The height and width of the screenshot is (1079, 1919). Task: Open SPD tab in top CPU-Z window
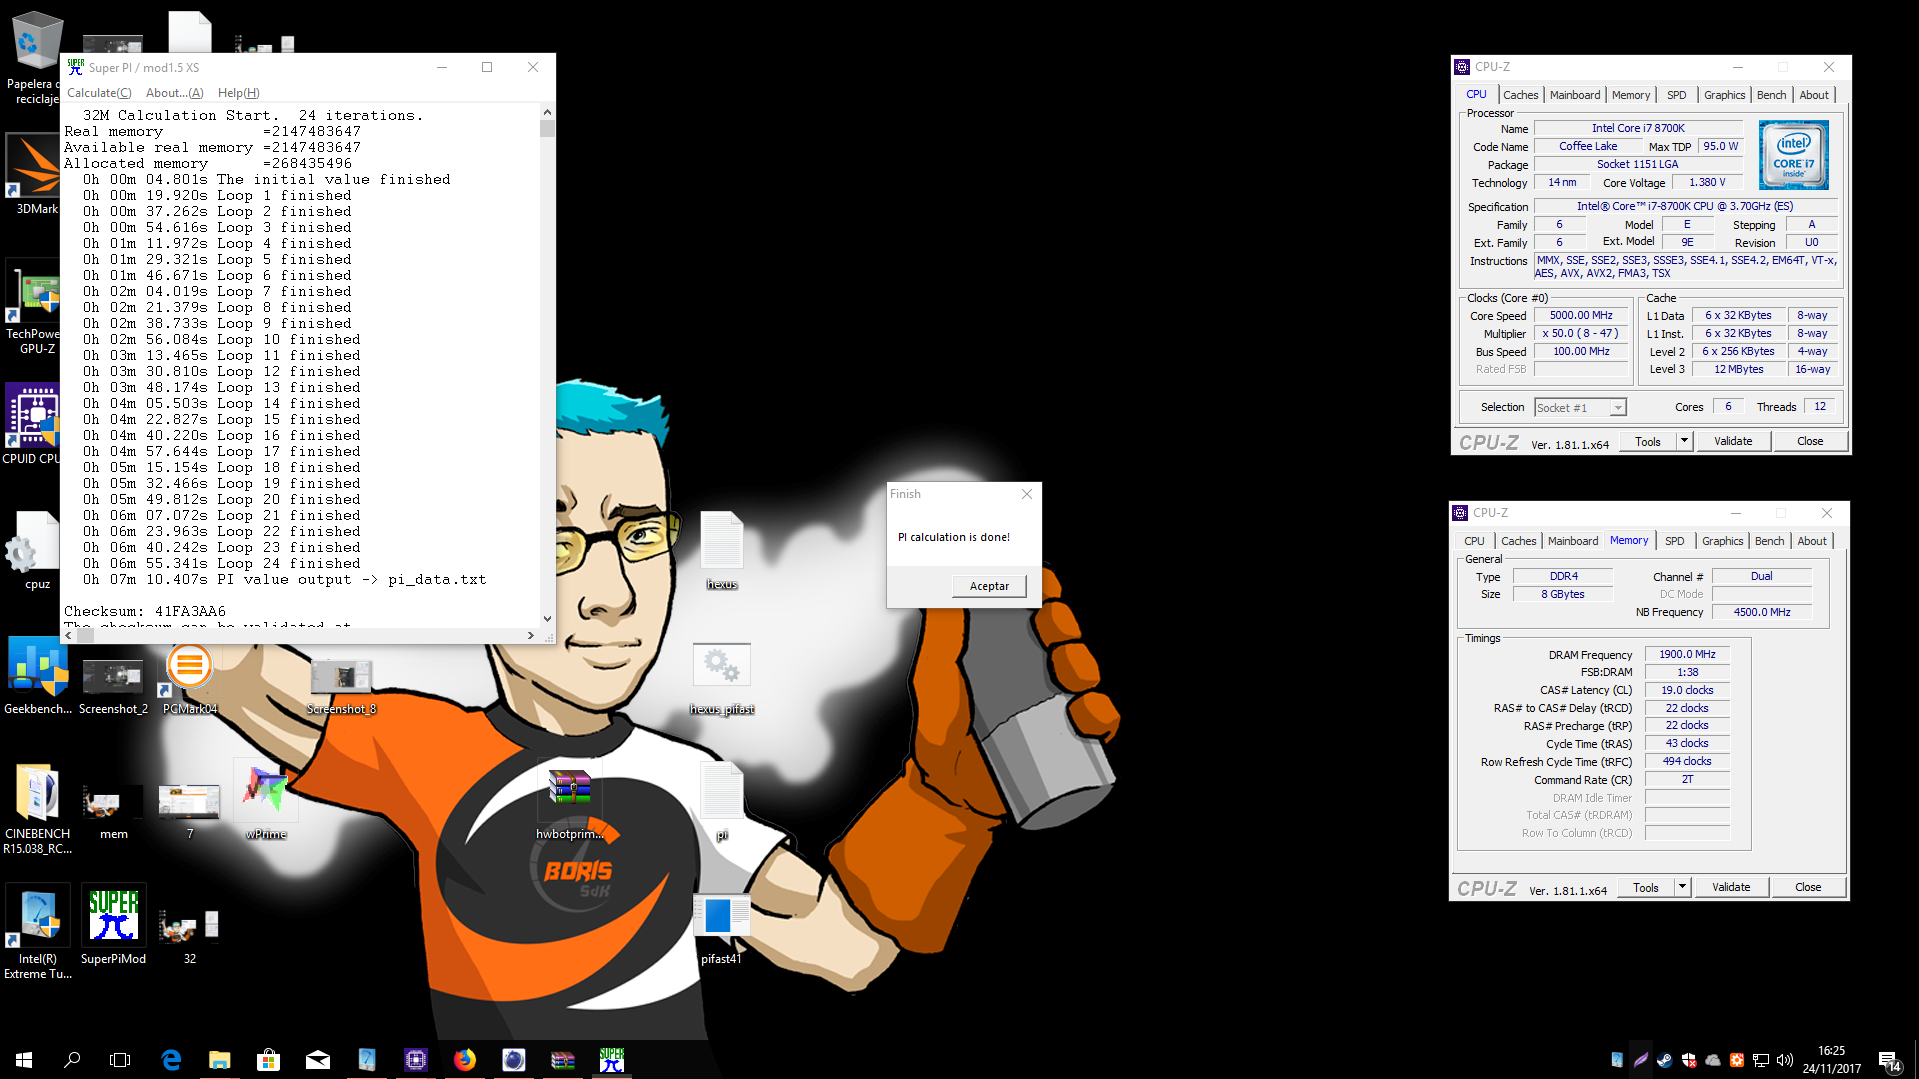coord(1676,95)
